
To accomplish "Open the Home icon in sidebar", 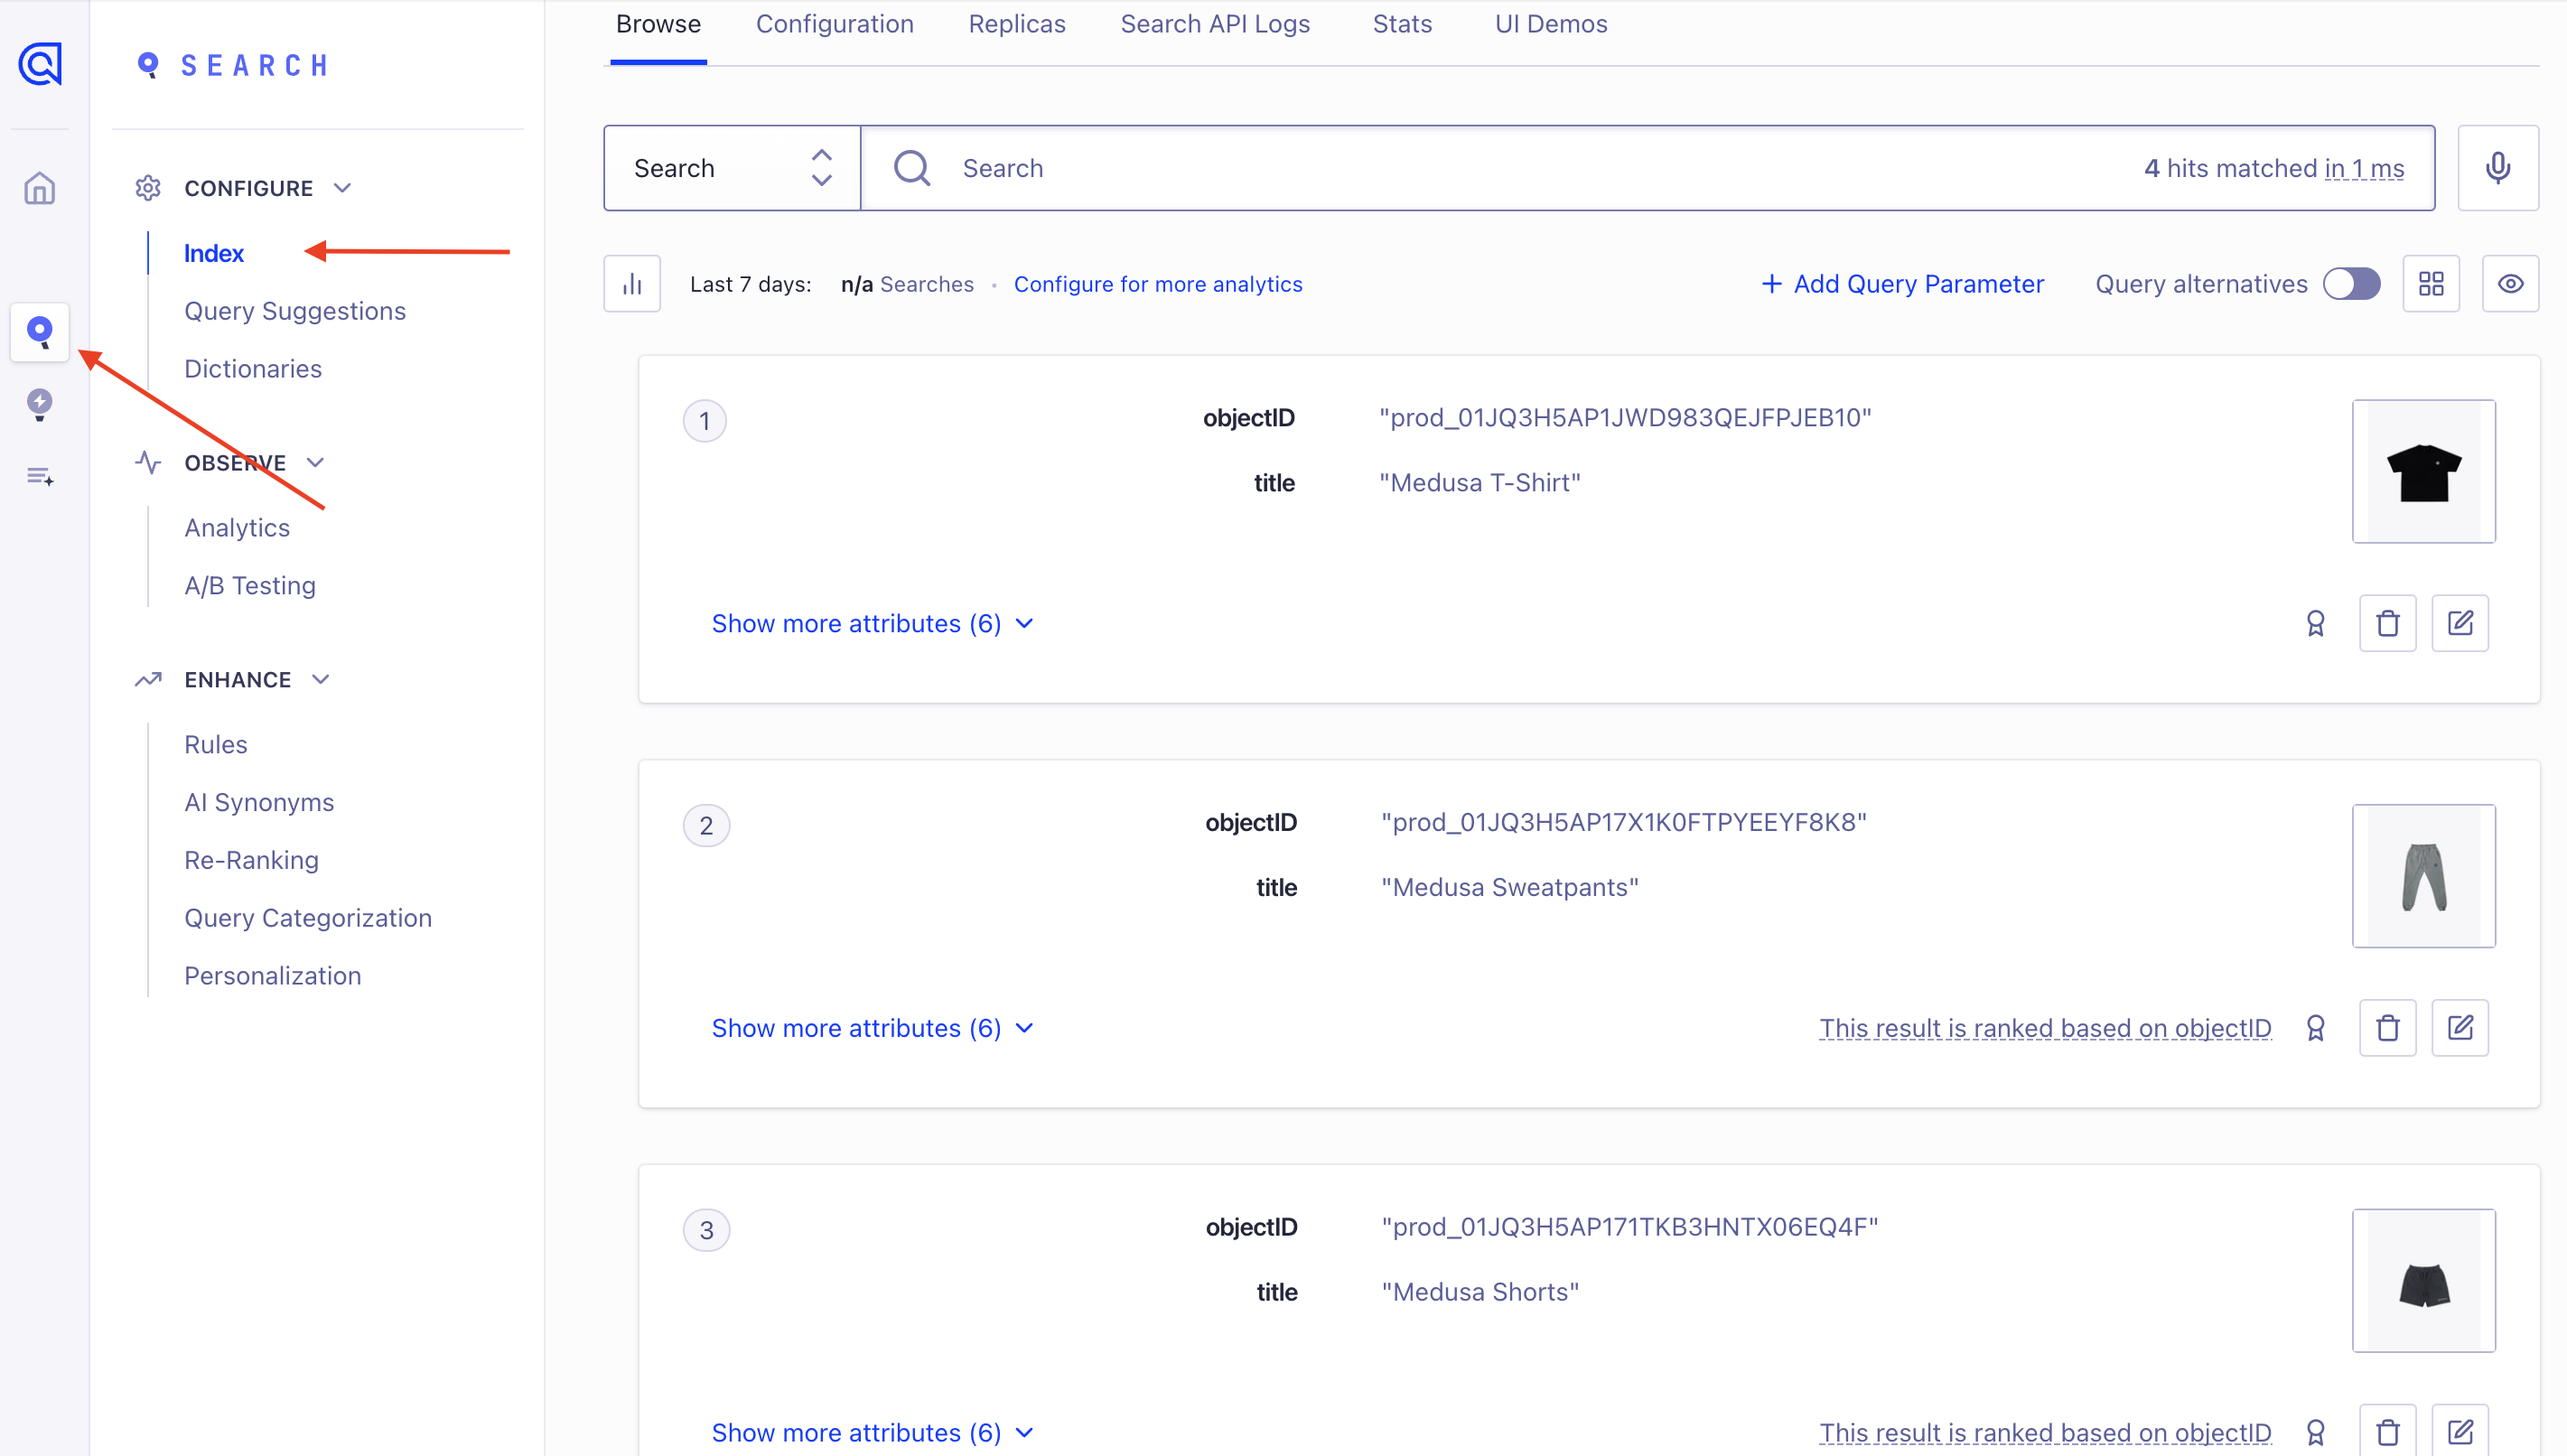I will coord(39,188).
